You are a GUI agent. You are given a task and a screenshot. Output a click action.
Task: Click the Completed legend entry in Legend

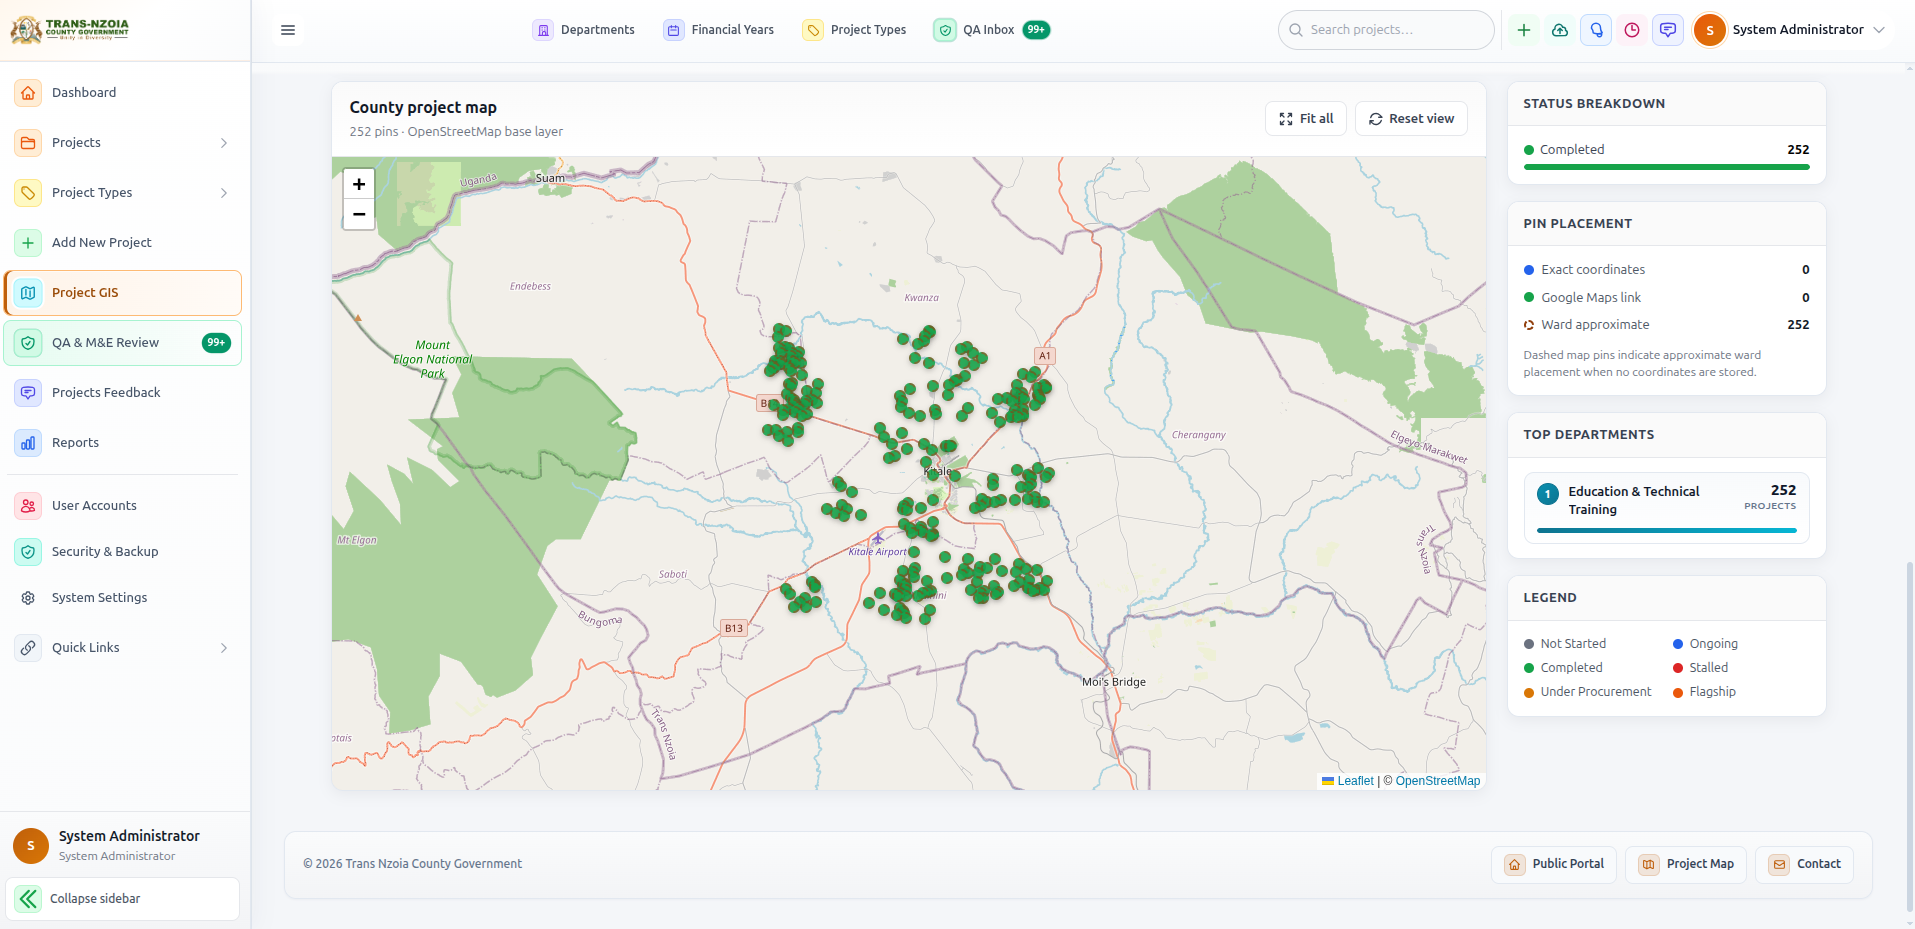pyautogui.click(x=1563, y=668)
